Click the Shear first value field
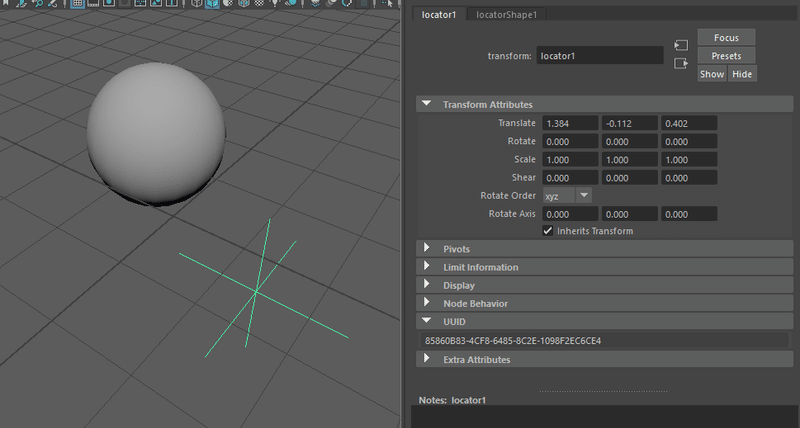Image resolution: width=800 pixels, height=428 pixels. (570, 178)
